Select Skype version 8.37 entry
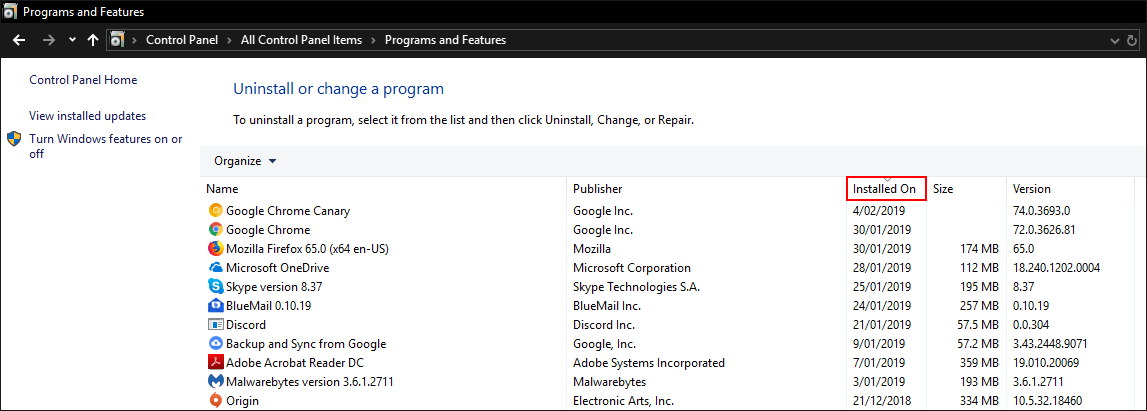1147x411 pixels. (x=272, y=287)
